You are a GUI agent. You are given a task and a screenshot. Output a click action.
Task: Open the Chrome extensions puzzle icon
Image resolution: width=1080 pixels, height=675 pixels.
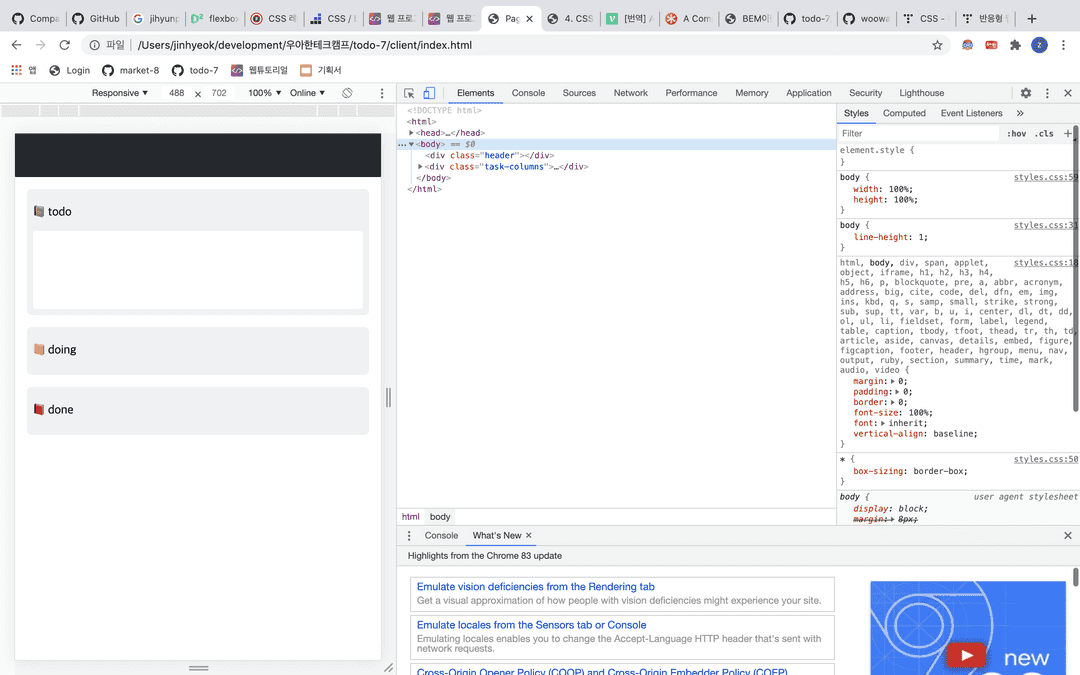(1015, 45)
